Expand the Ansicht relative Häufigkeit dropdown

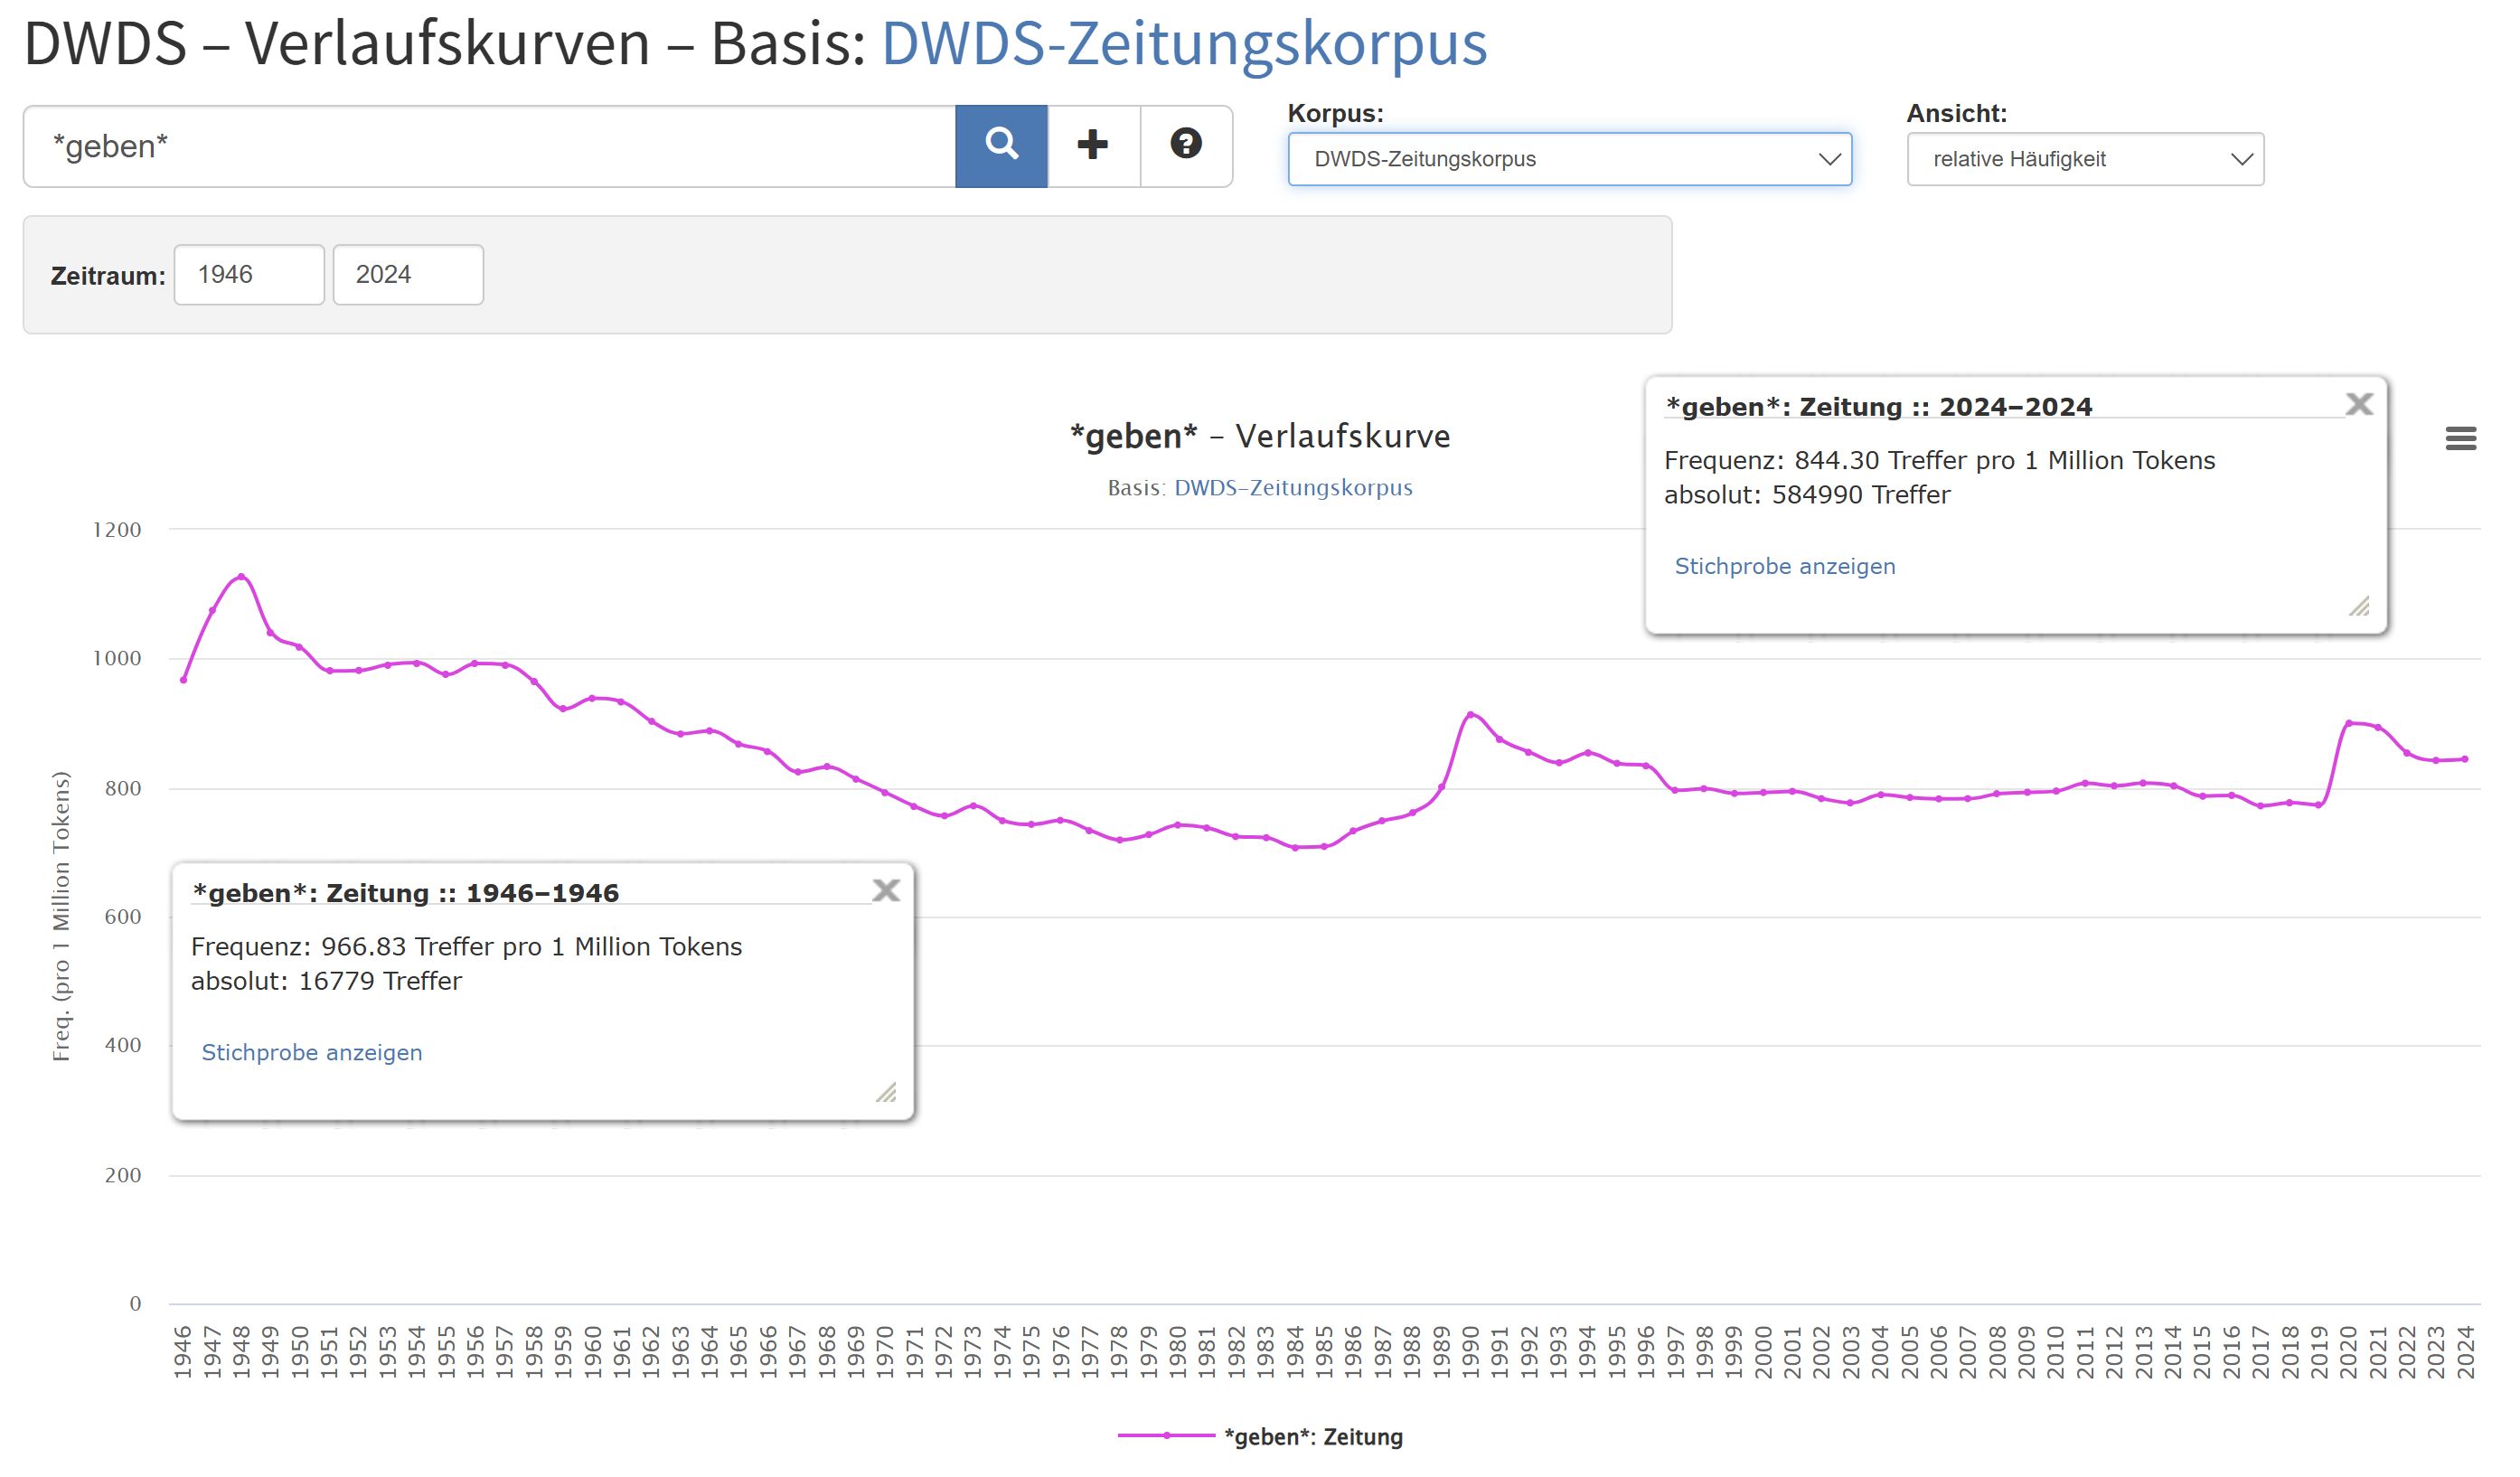click(2085, 159)
